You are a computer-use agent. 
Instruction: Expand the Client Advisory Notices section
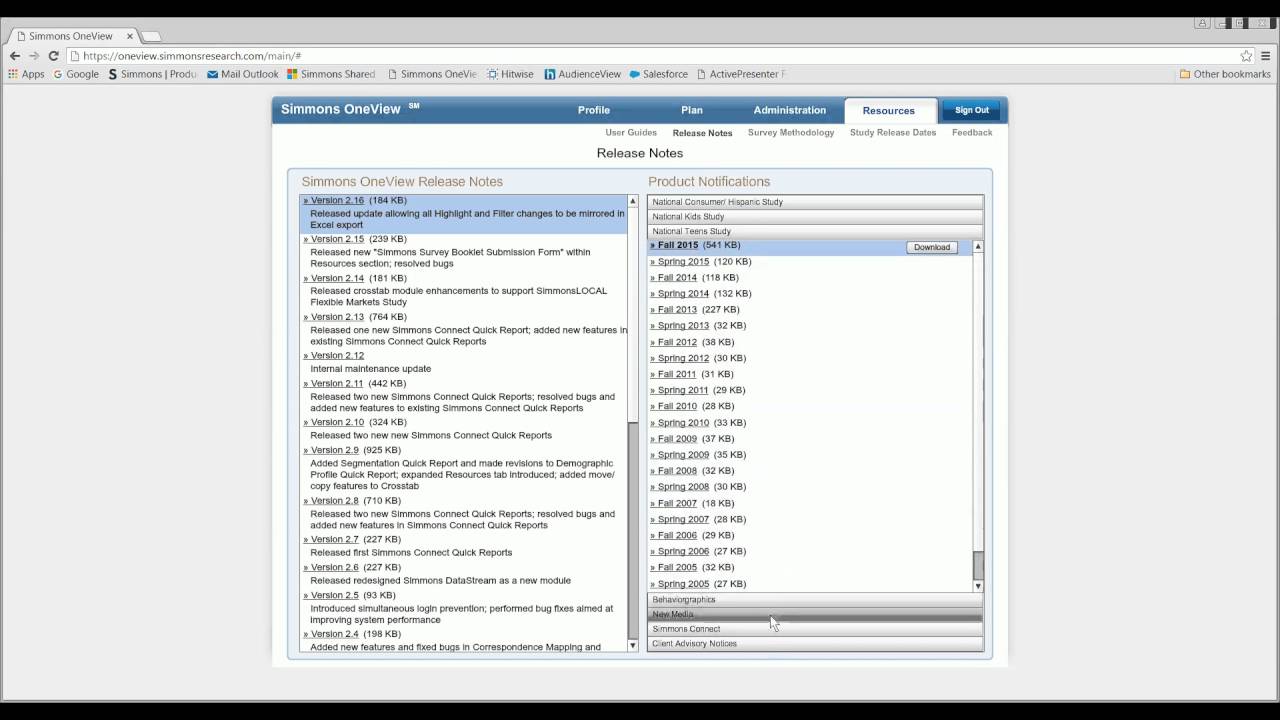[815, 644]
